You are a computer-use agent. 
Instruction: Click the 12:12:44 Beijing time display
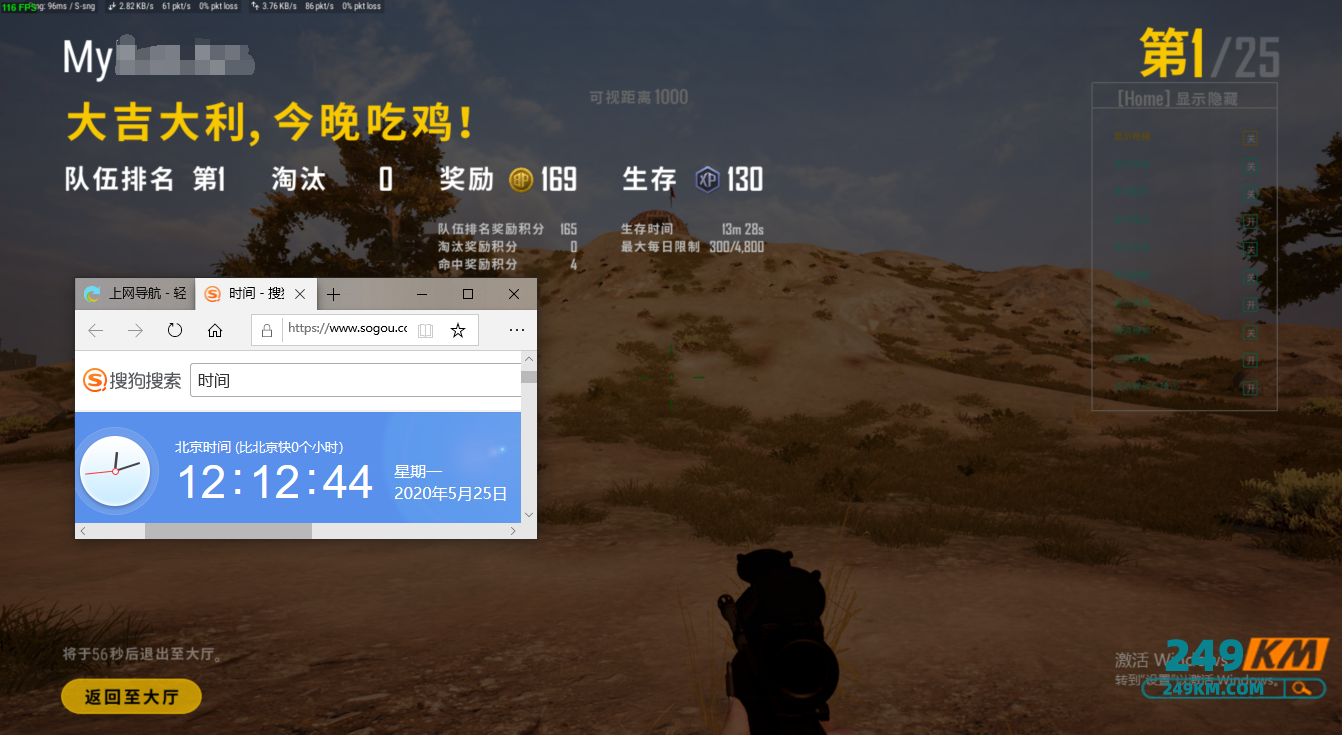(275, 482)
